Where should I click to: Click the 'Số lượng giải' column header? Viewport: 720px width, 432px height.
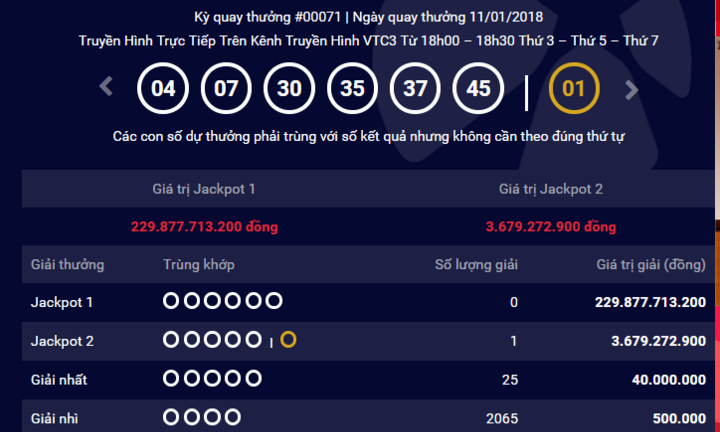pos(476,265)
